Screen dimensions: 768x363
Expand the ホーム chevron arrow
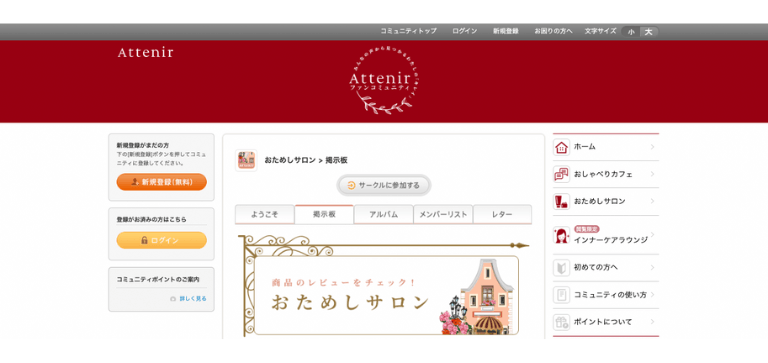[652, 147]
